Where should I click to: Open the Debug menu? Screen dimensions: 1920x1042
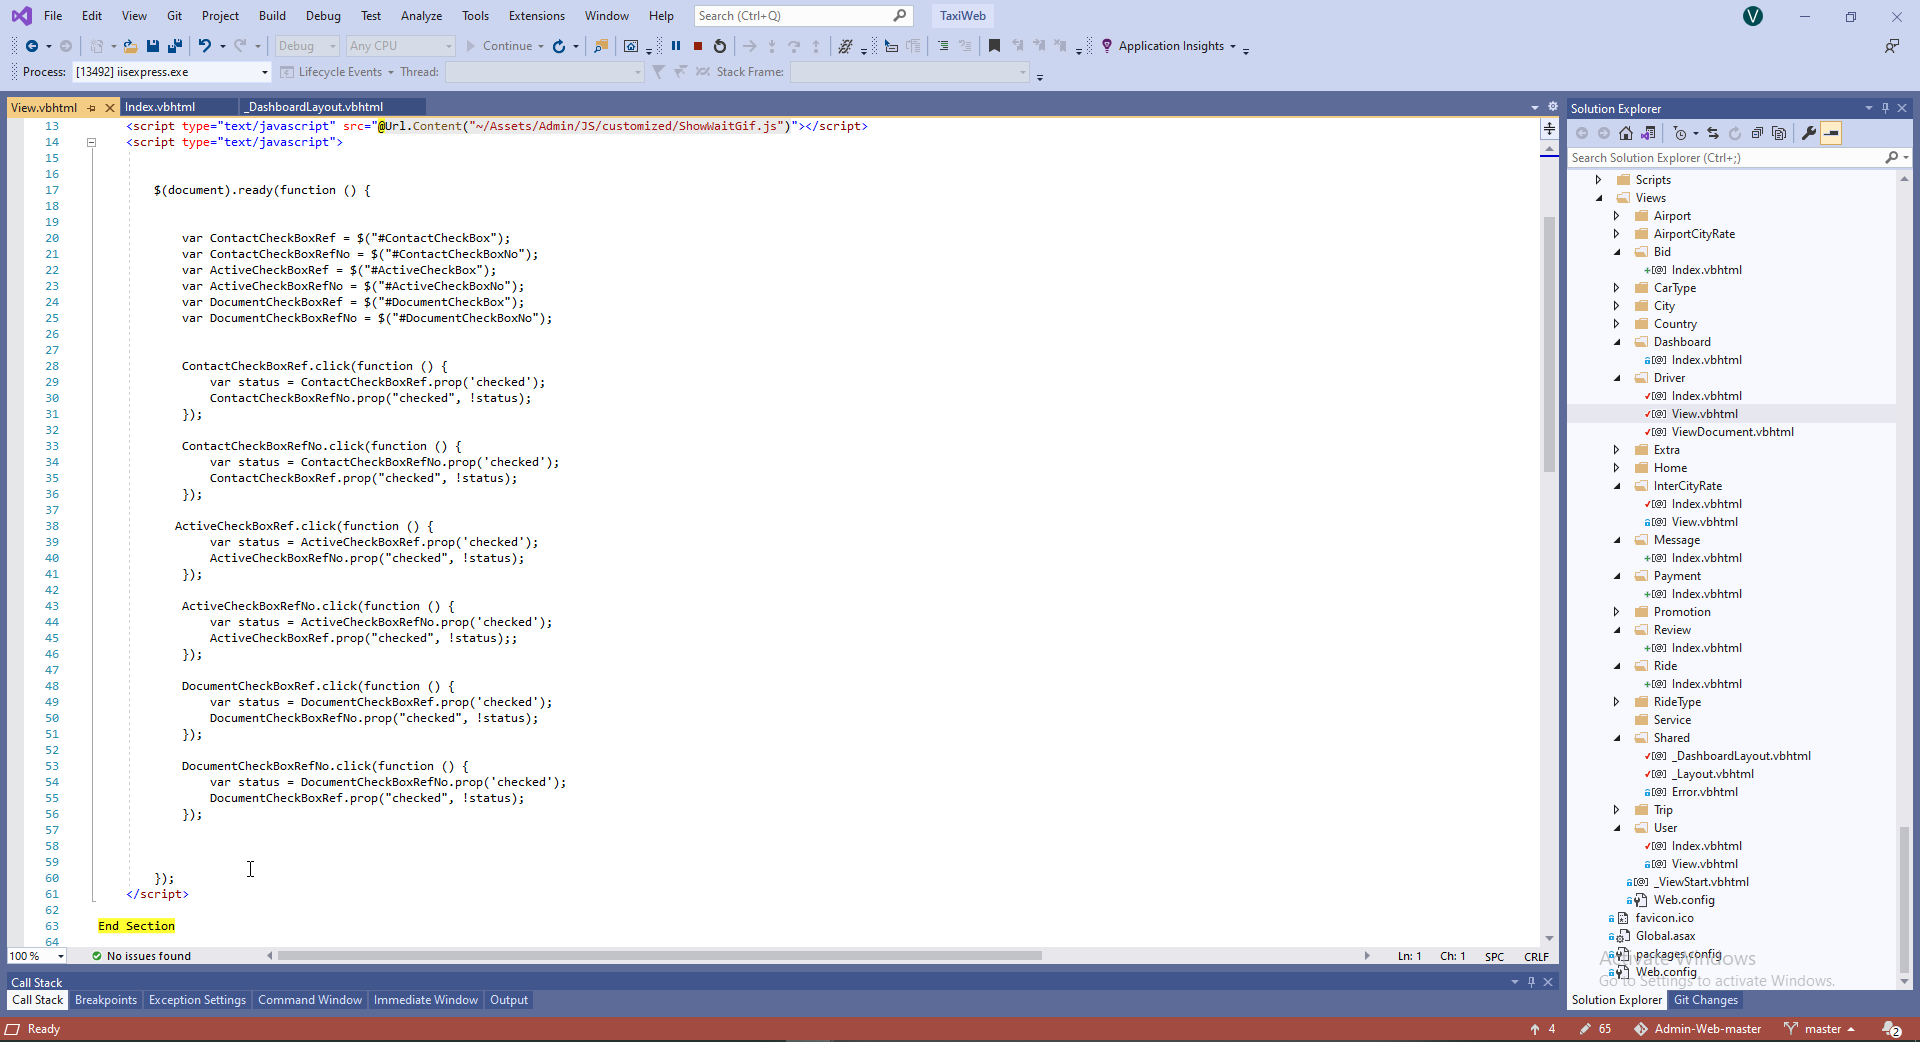323,16
